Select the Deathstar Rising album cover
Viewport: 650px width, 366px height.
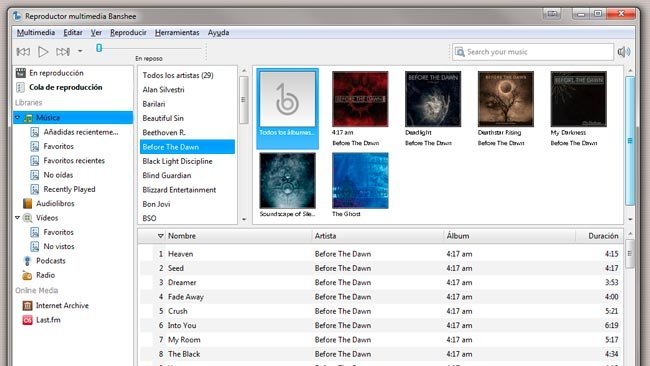(506, 99)
